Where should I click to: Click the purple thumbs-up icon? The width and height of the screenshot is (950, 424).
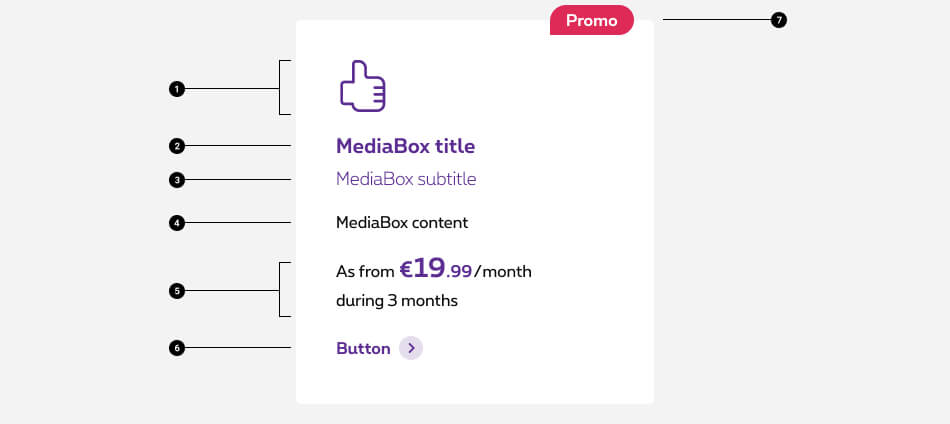362,86
